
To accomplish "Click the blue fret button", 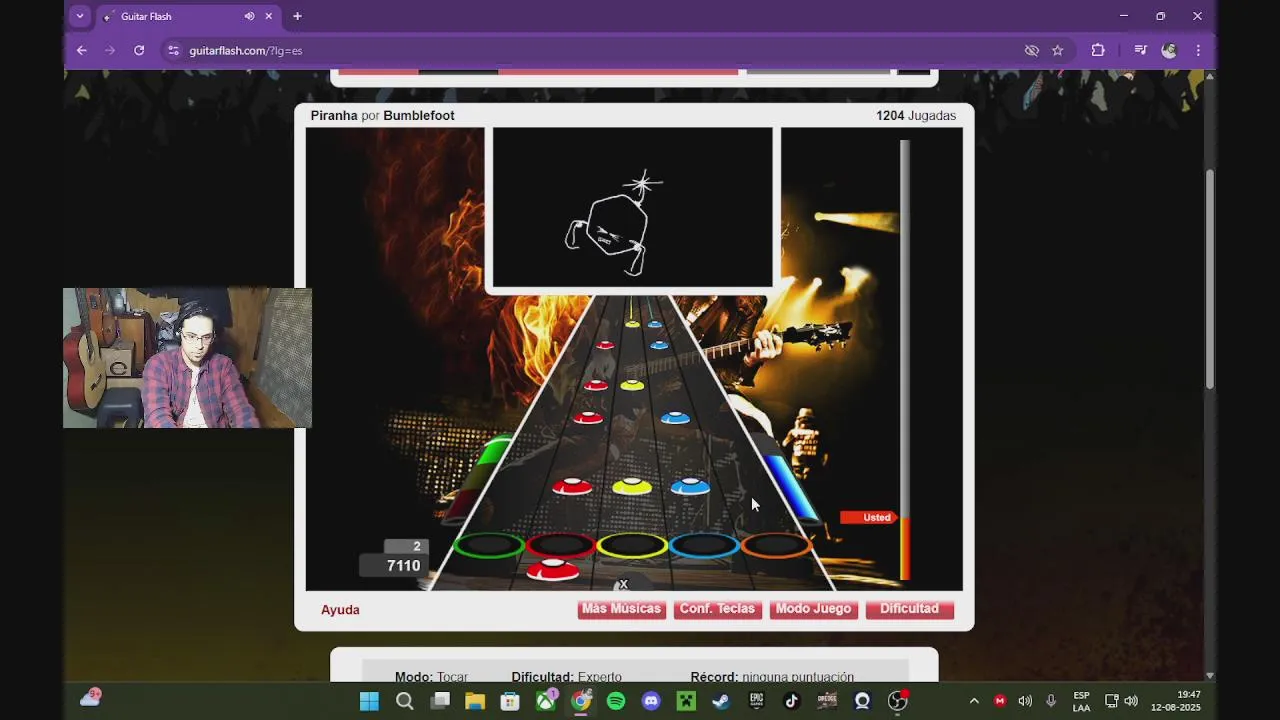I will (704, 545).
